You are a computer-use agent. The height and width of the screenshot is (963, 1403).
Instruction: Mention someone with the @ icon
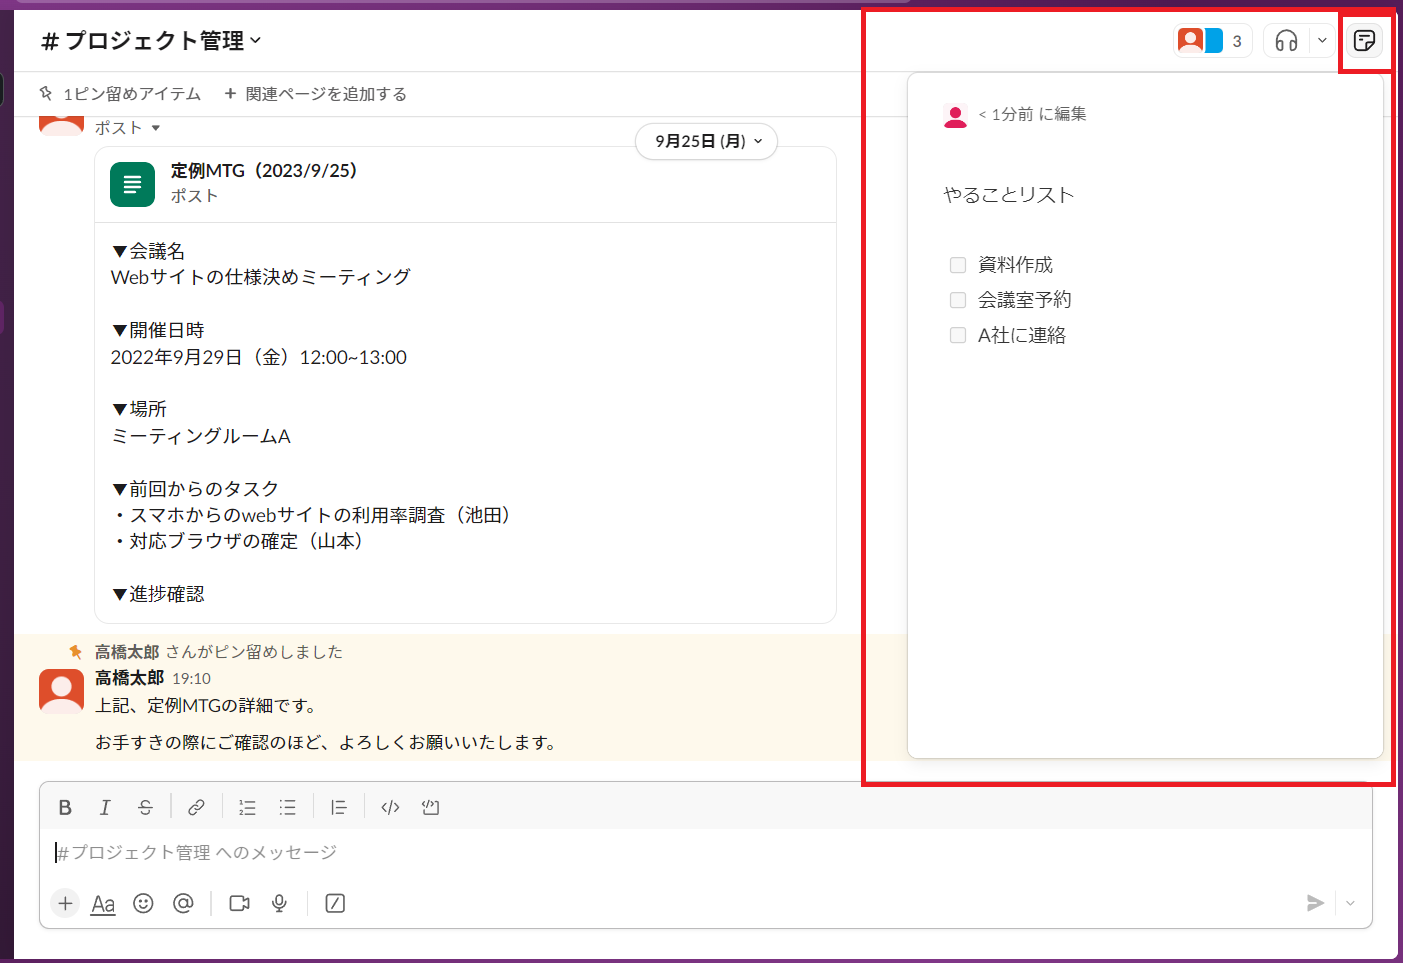point(183,903)
